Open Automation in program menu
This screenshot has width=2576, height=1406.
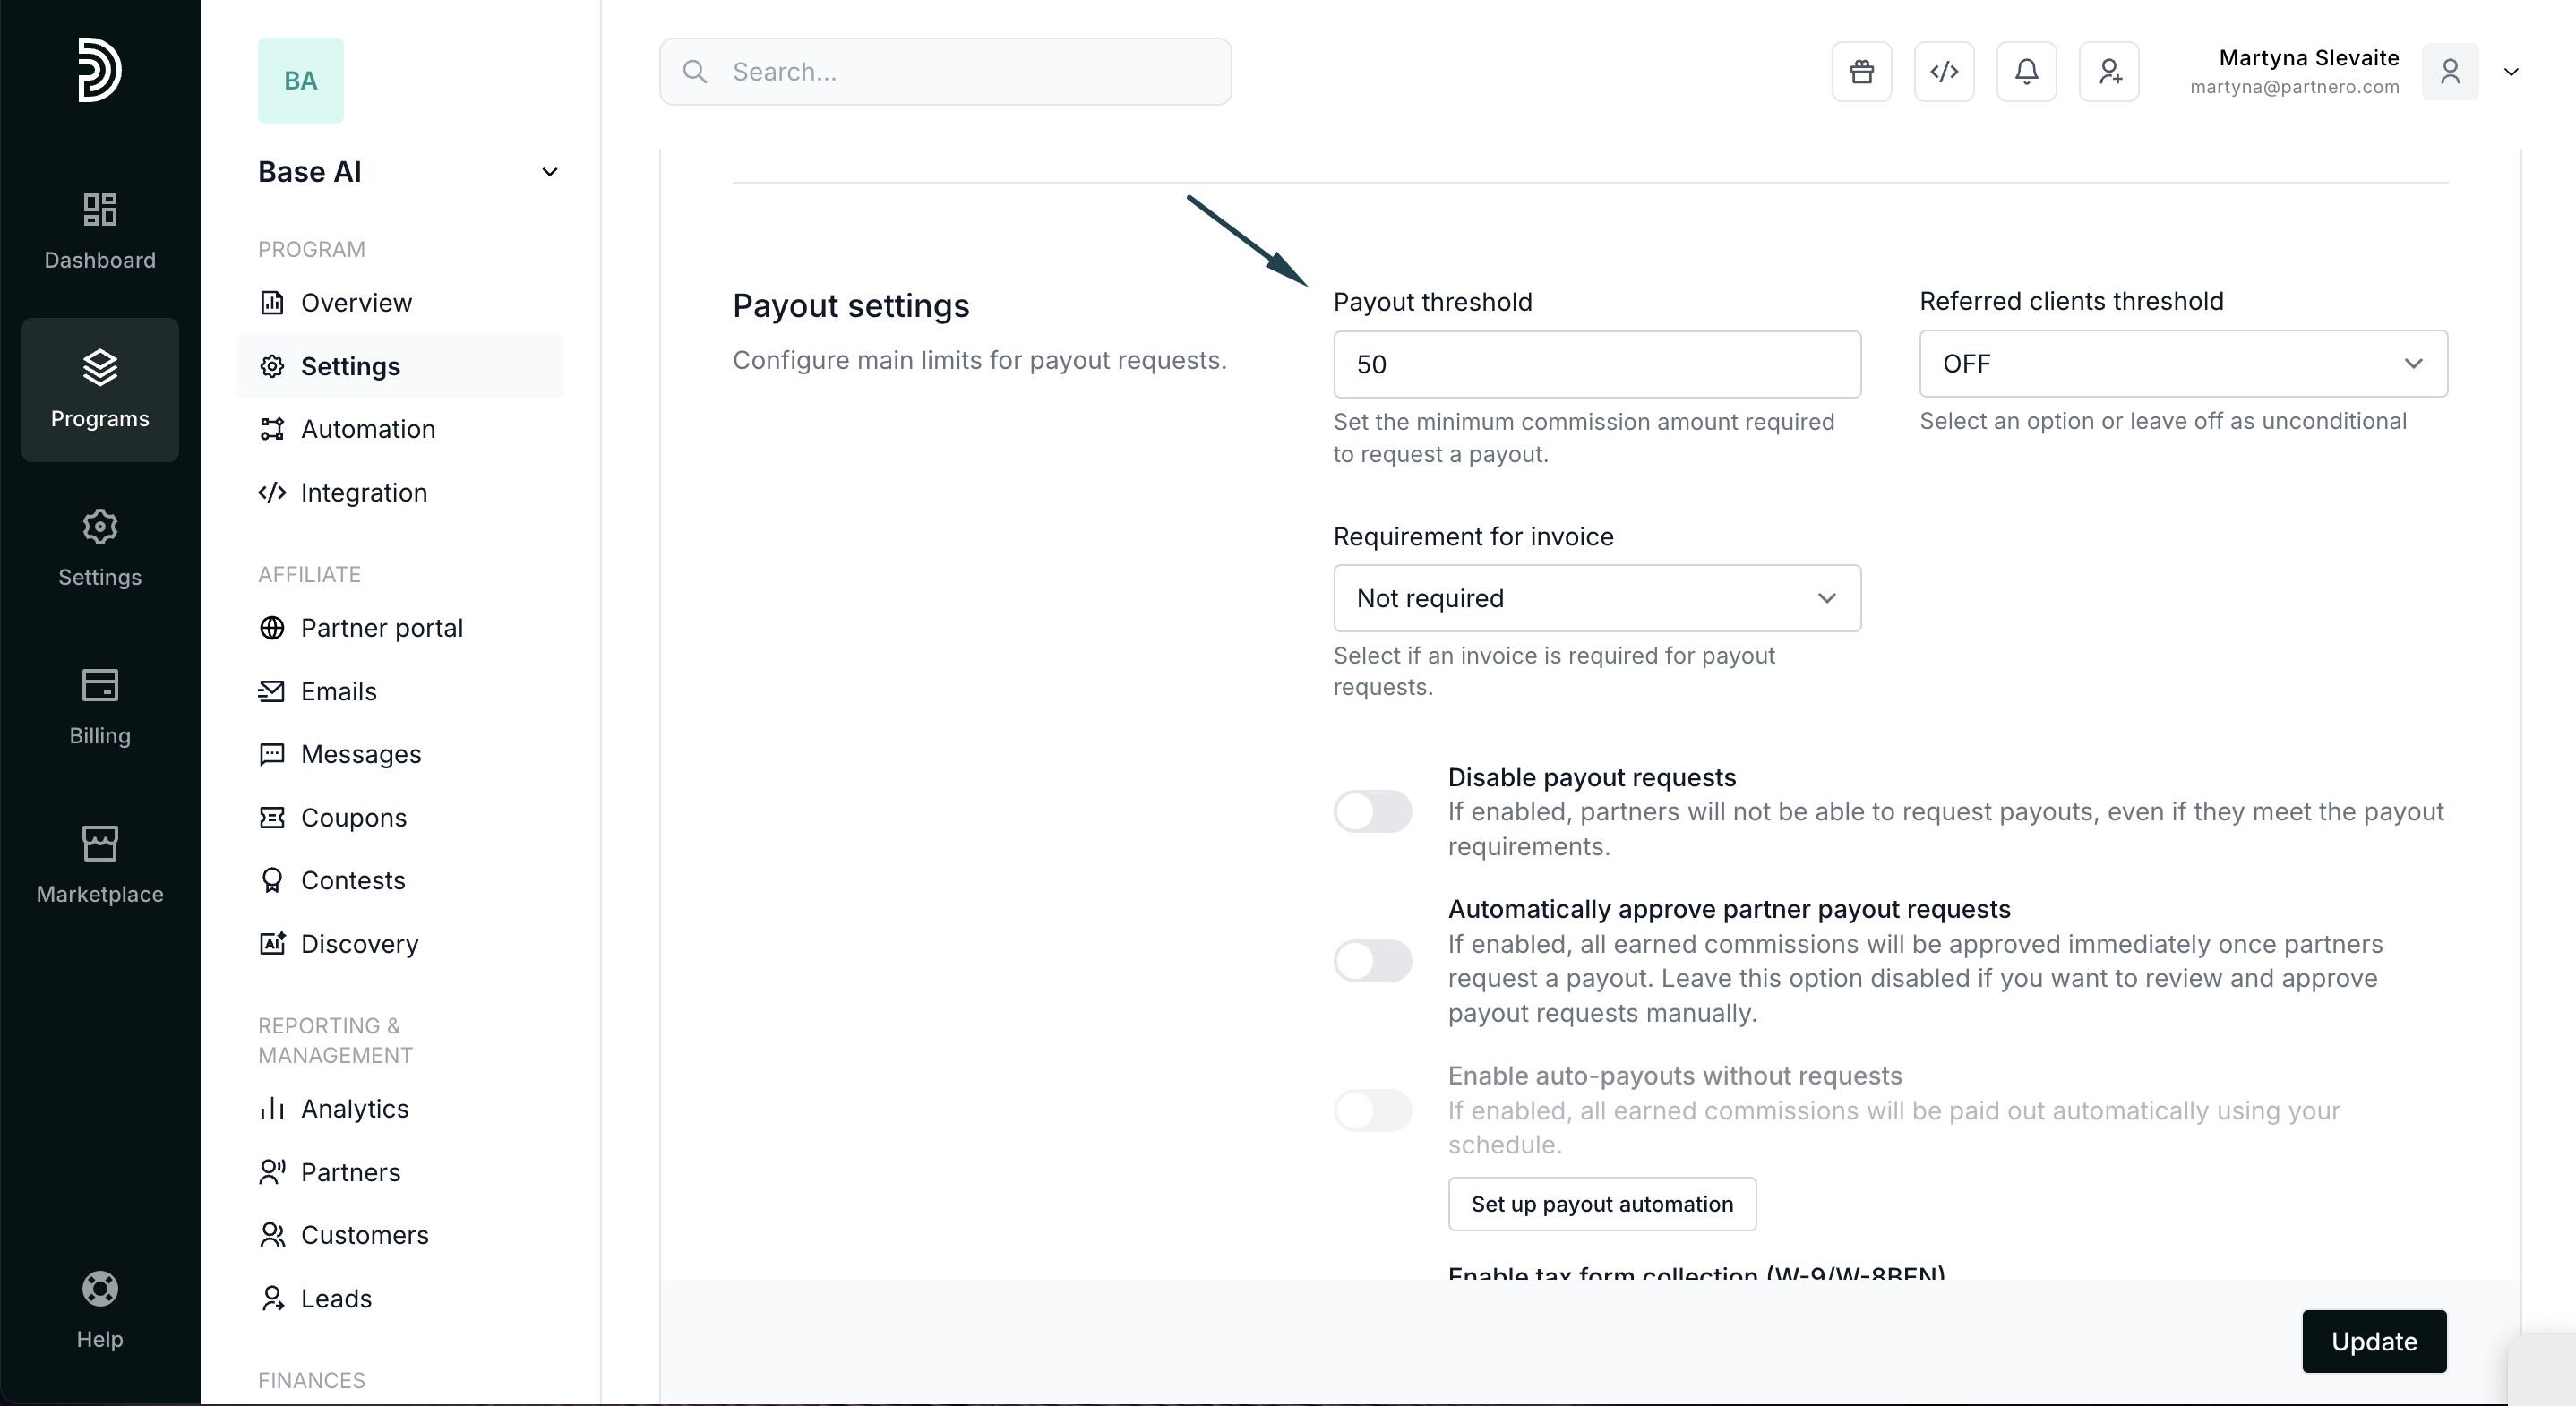pos(368,429)
